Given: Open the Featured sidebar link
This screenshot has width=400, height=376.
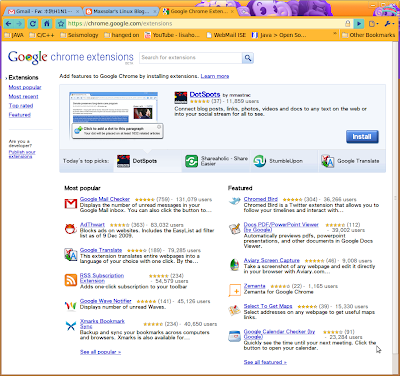Looking at the screenshot, I should (x=20, y=115).
